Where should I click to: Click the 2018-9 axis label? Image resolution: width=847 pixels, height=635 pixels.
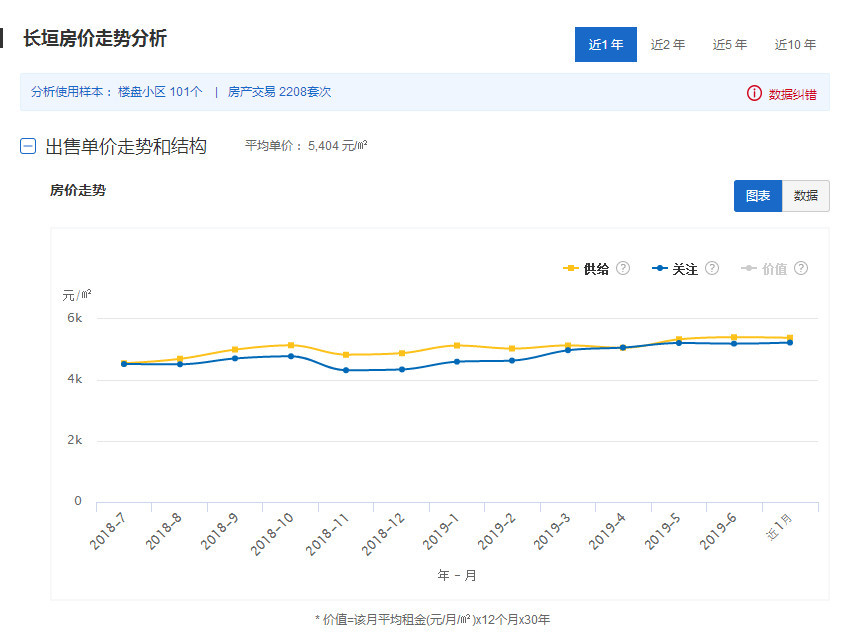[x=219, y=531]
